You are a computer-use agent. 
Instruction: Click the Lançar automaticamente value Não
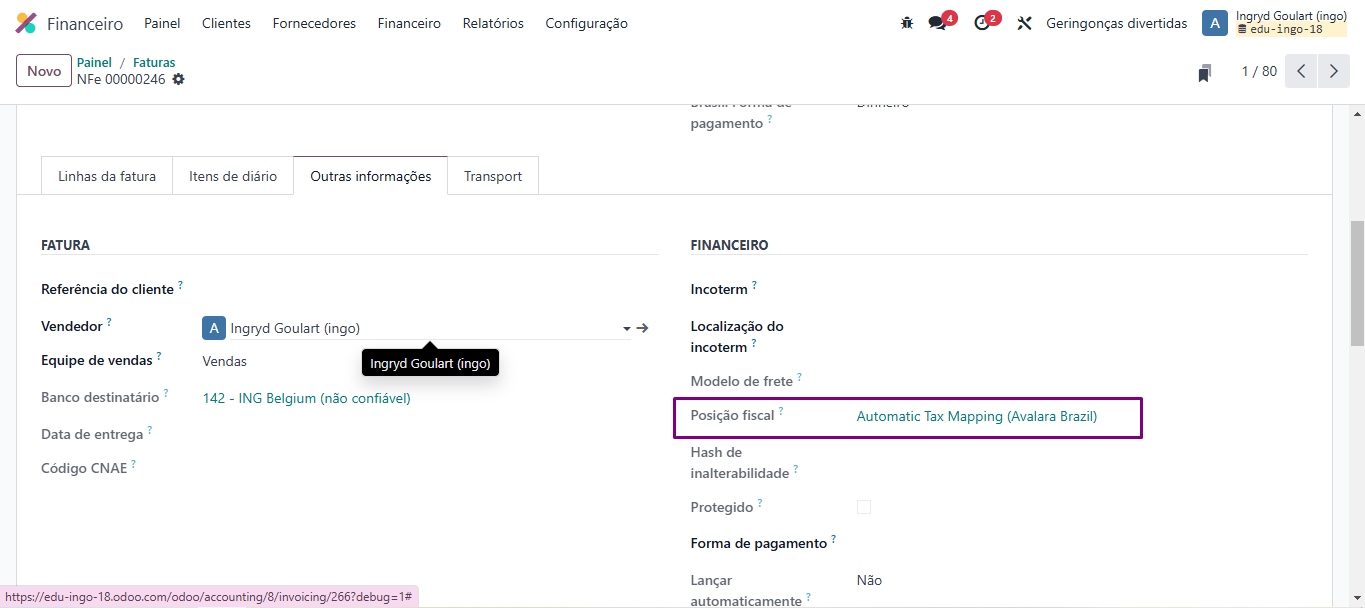click(x=869, y=580)
